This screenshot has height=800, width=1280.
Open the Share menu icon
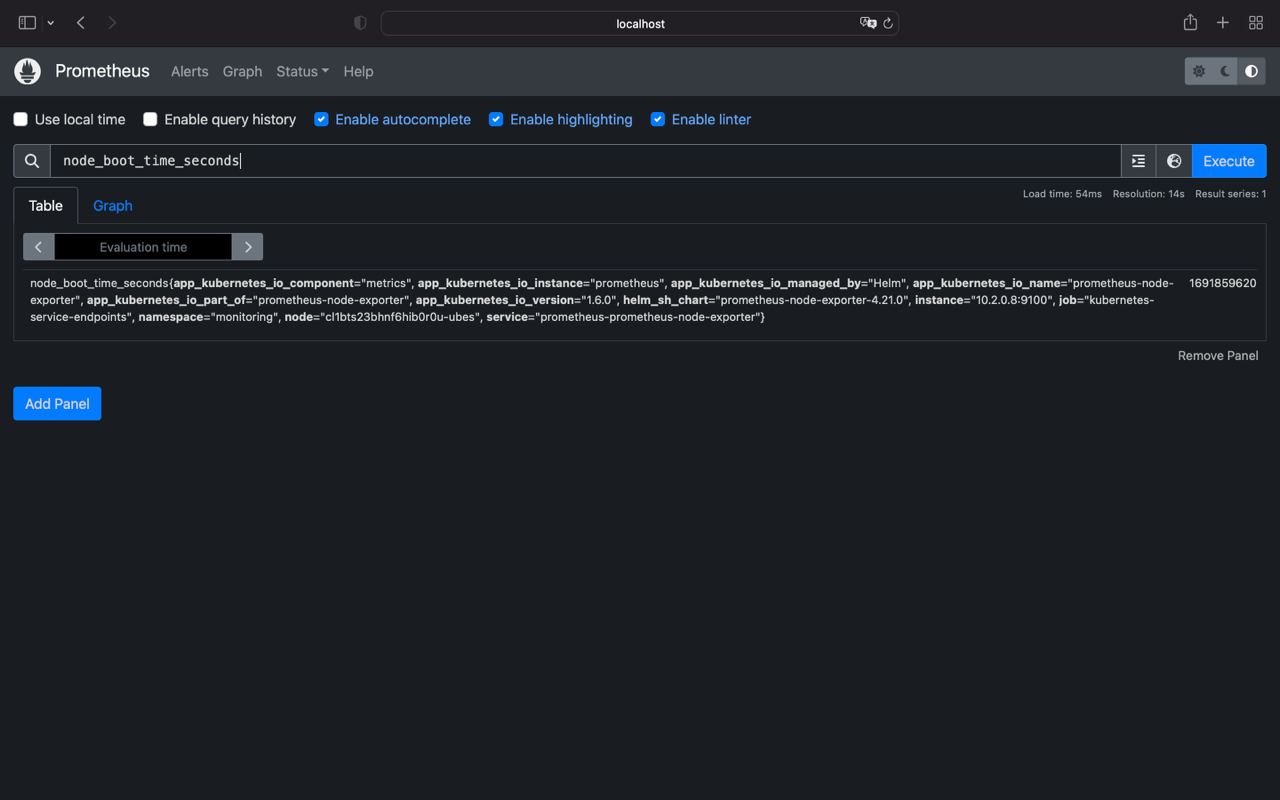(x=1190, y=22)
